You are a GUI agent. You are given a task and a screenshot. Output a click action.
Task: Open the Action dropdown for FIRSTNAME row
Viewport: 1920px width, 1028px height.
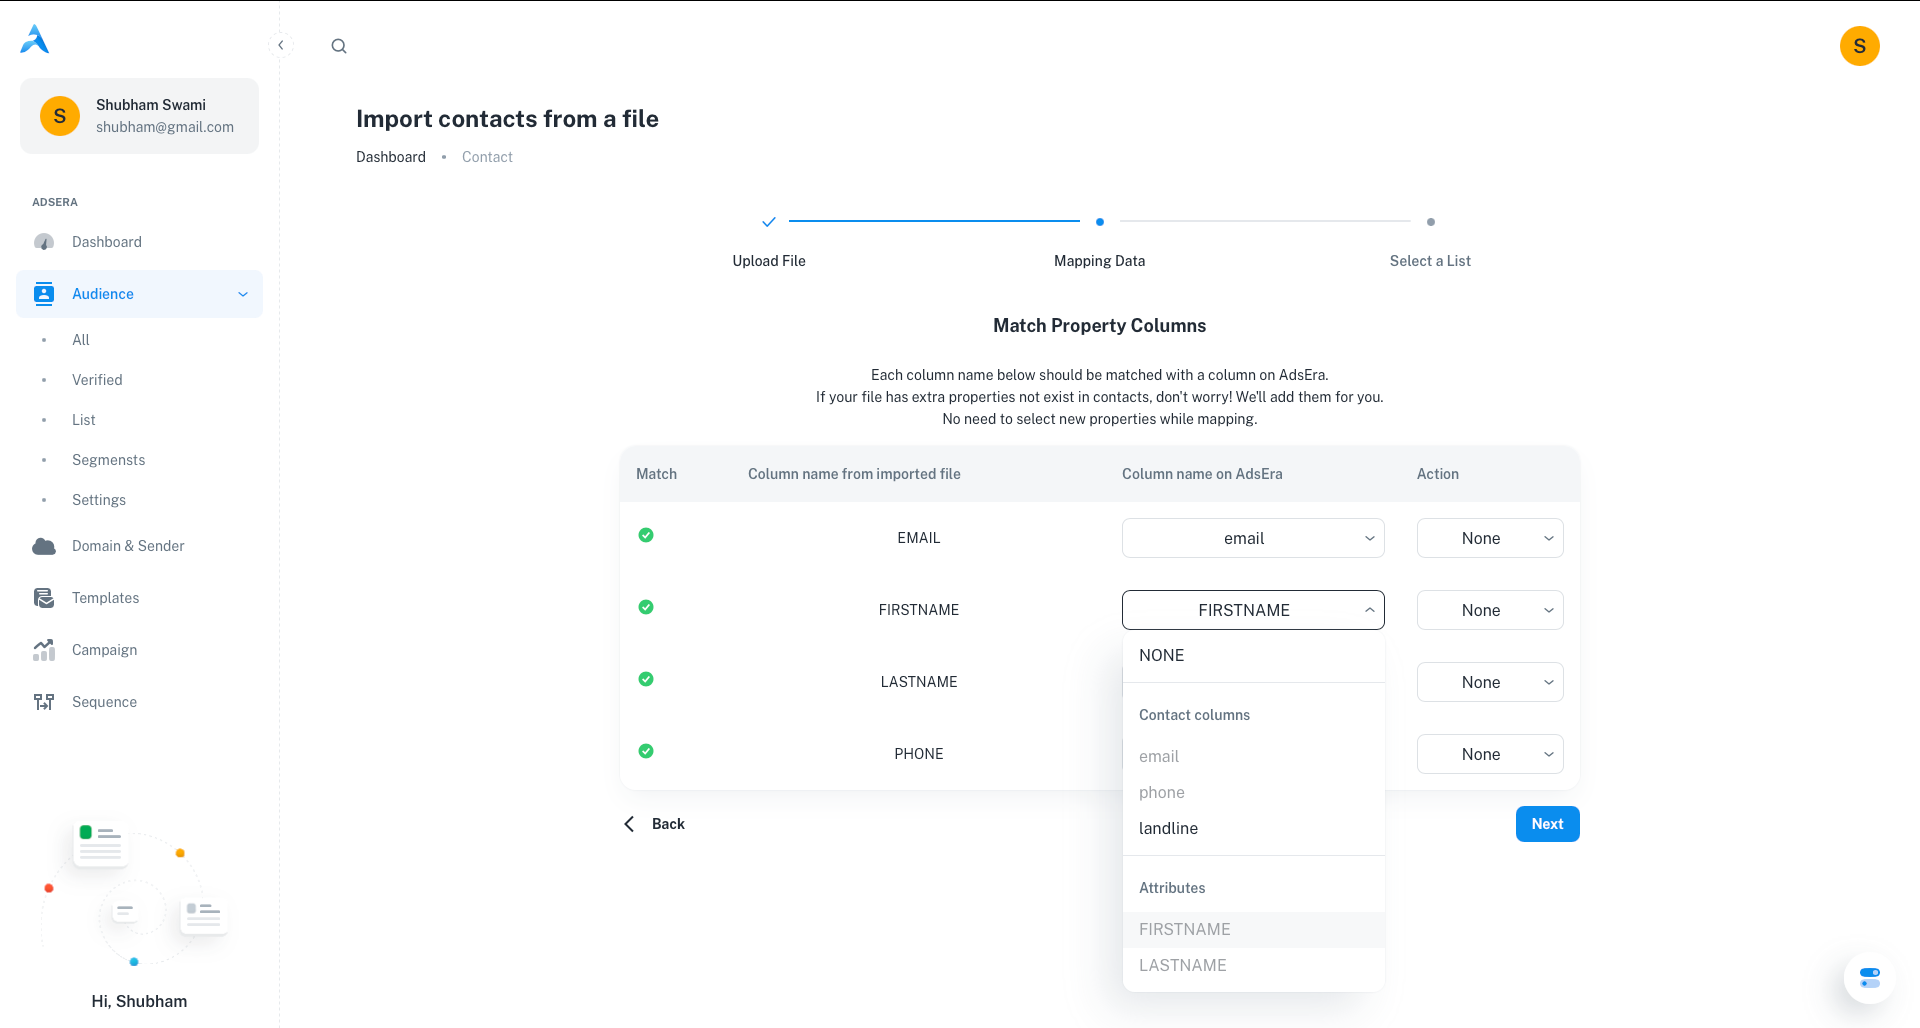(x=1489, y=610)
